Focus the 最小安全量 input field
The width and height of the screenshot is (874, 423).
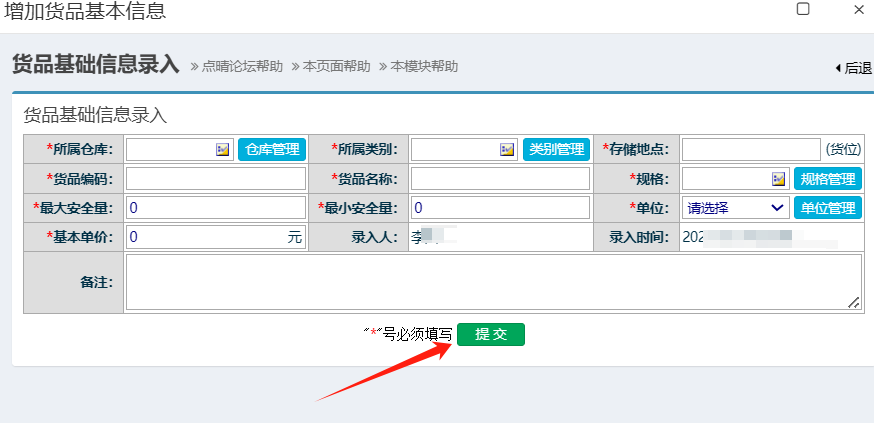[x=501, y=208]
